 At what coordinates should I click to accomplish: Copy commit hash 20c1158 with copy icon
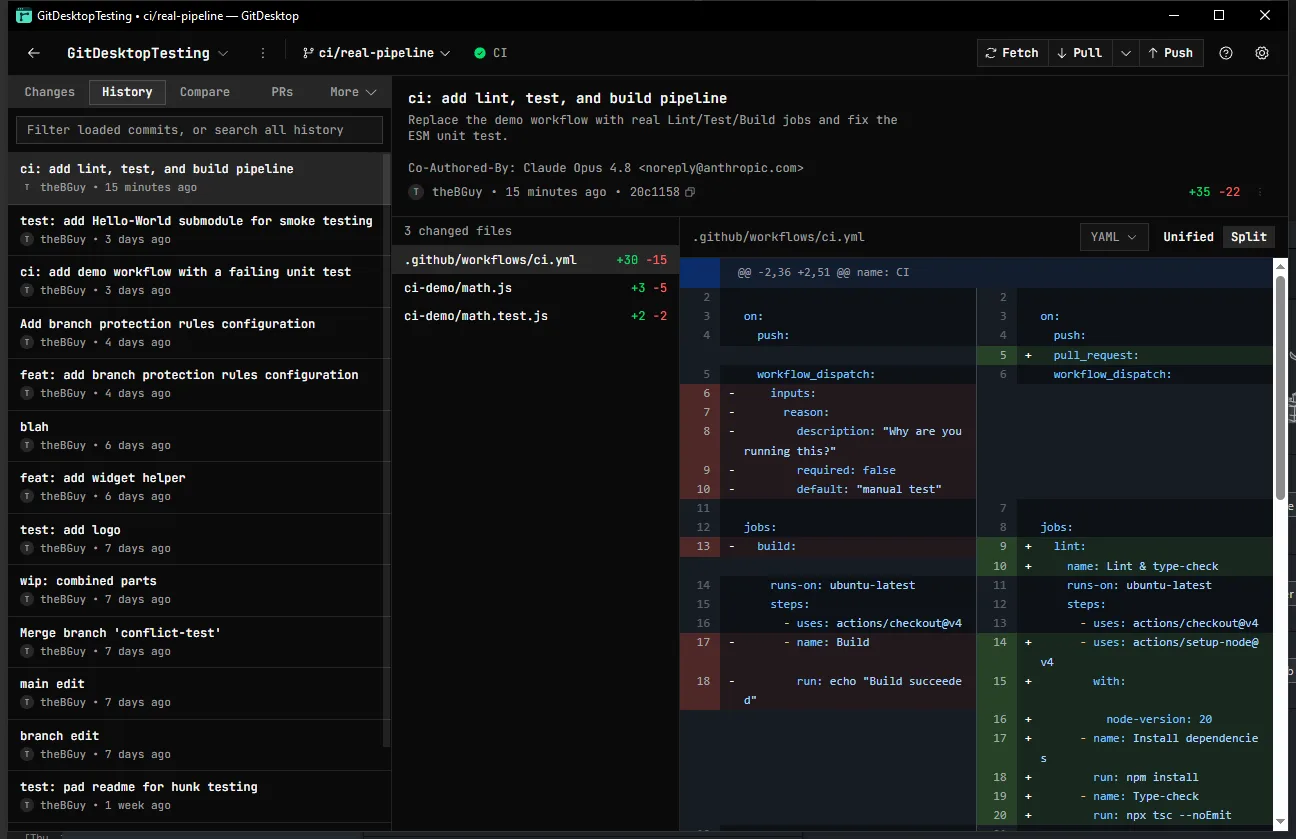click(689, 192)
